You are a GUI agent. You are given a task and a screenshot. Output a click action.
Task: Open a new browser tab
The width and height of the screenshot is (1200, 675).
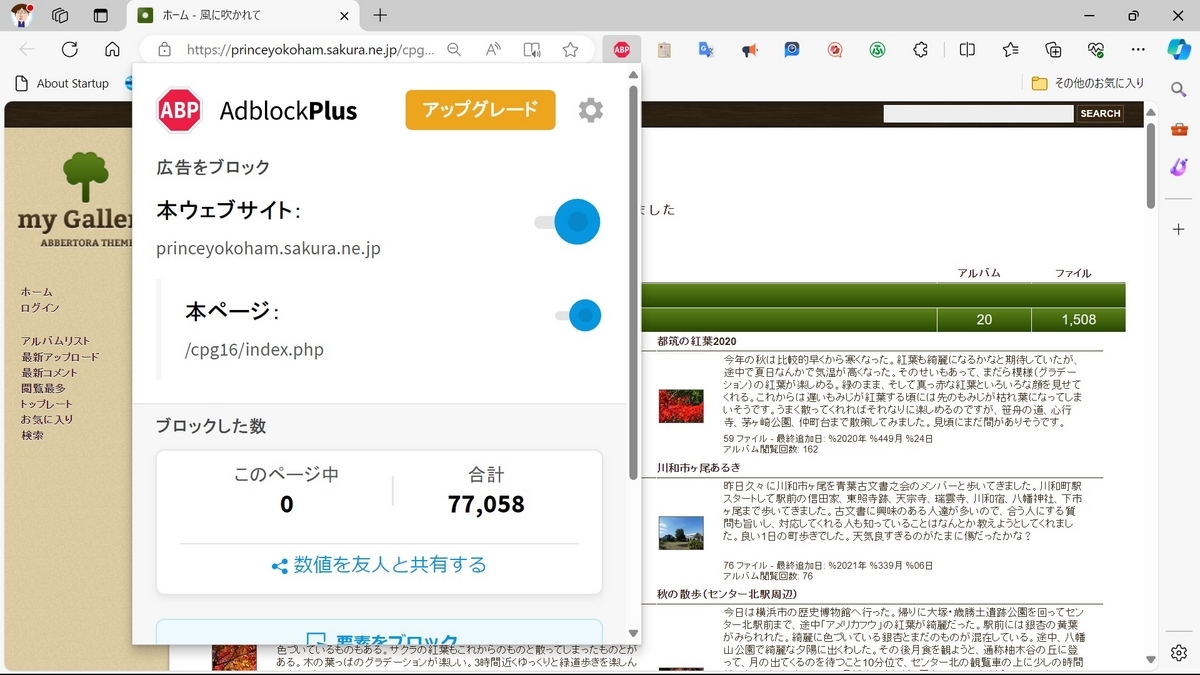[x=380, y=15]
